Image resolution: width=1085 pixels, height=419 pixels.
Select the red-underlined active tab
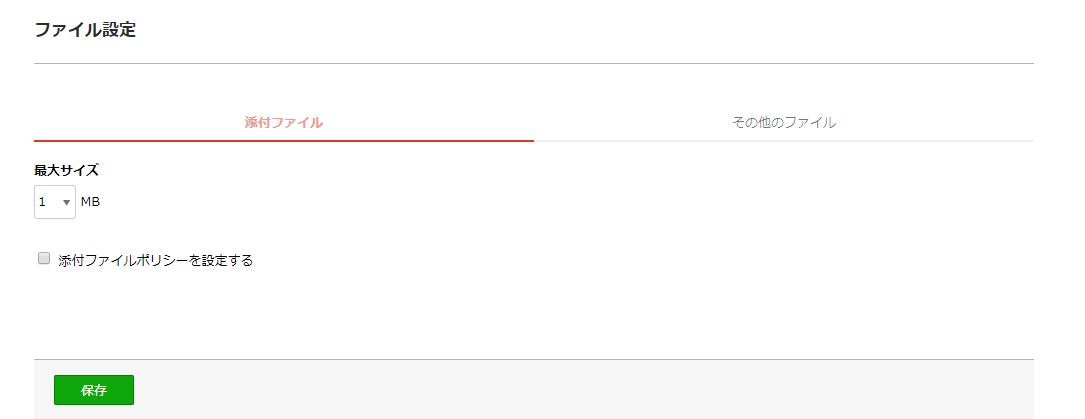(284, 122)
